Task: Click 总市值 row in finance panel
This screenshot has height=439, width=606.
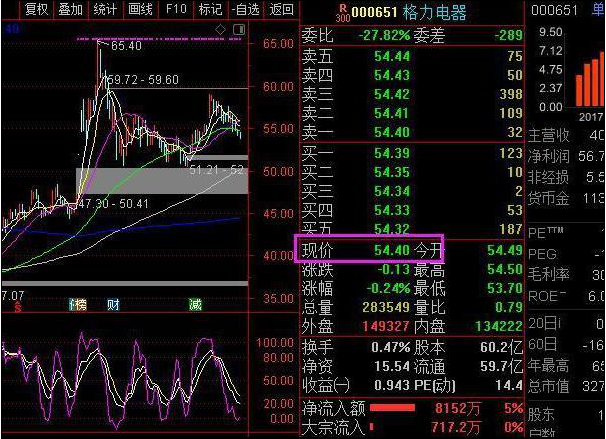Action: [566, 386]
